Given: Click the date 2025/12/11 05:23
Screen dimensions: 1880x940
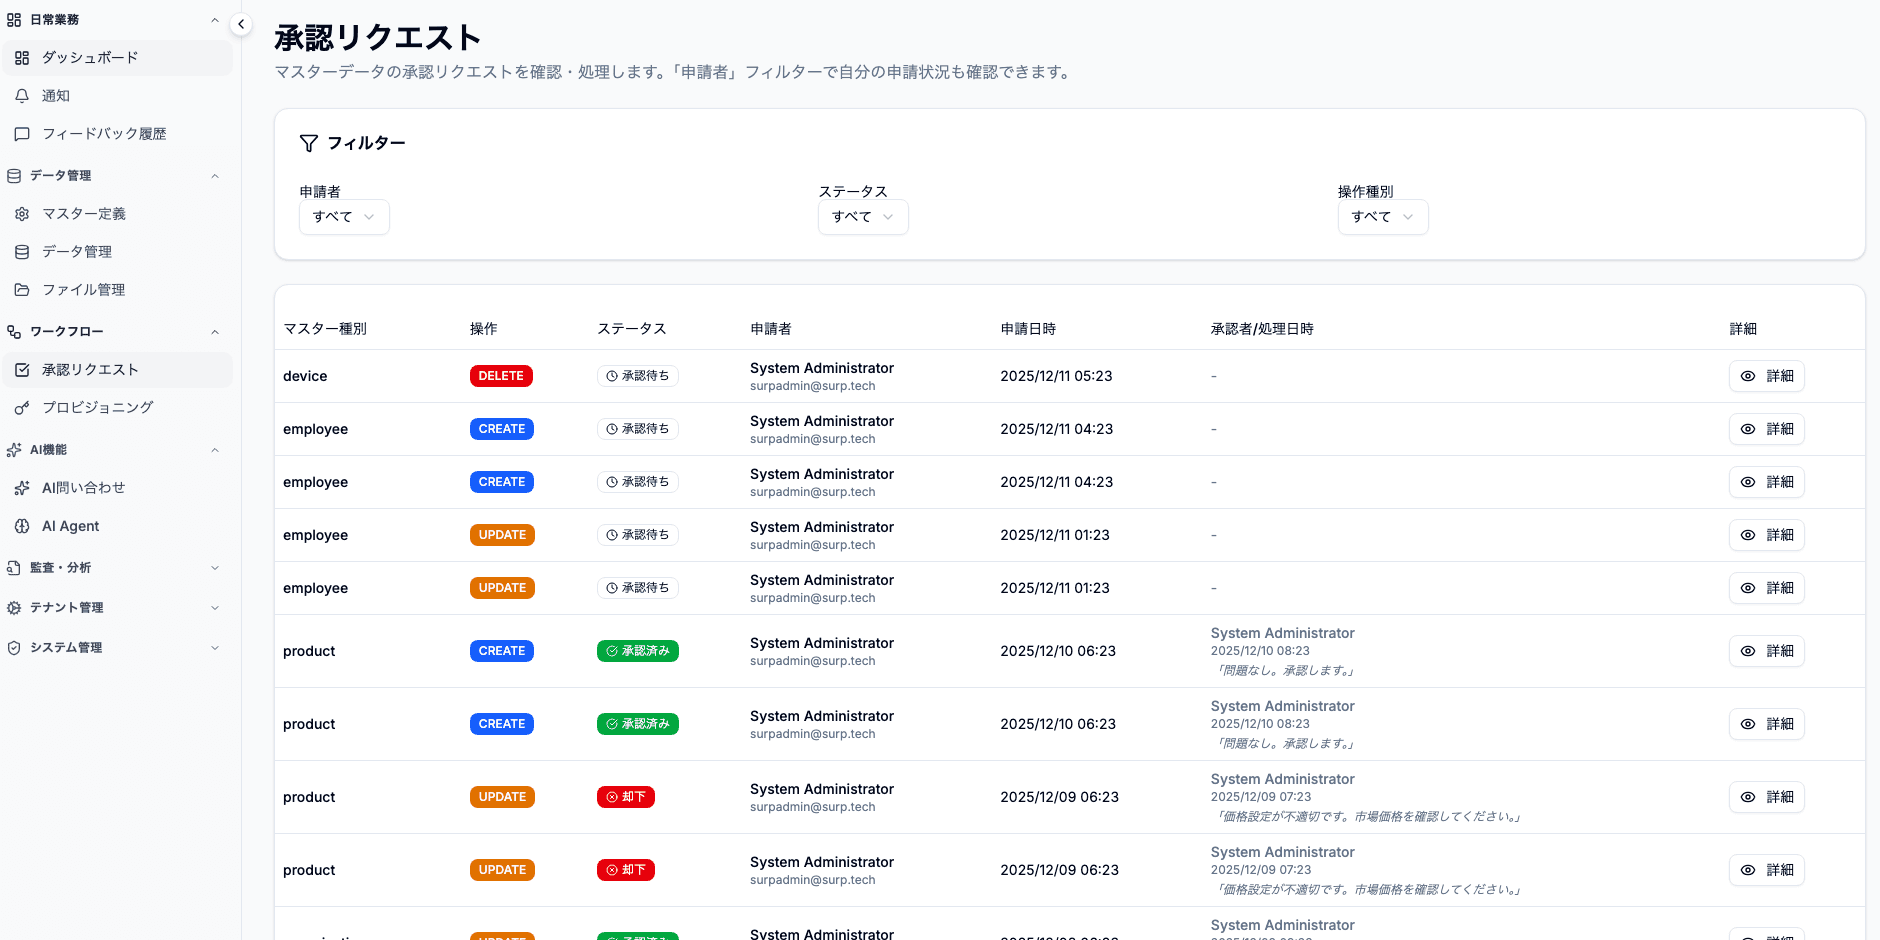Looking at the screenshot, I should click(x=1056, y=376).
